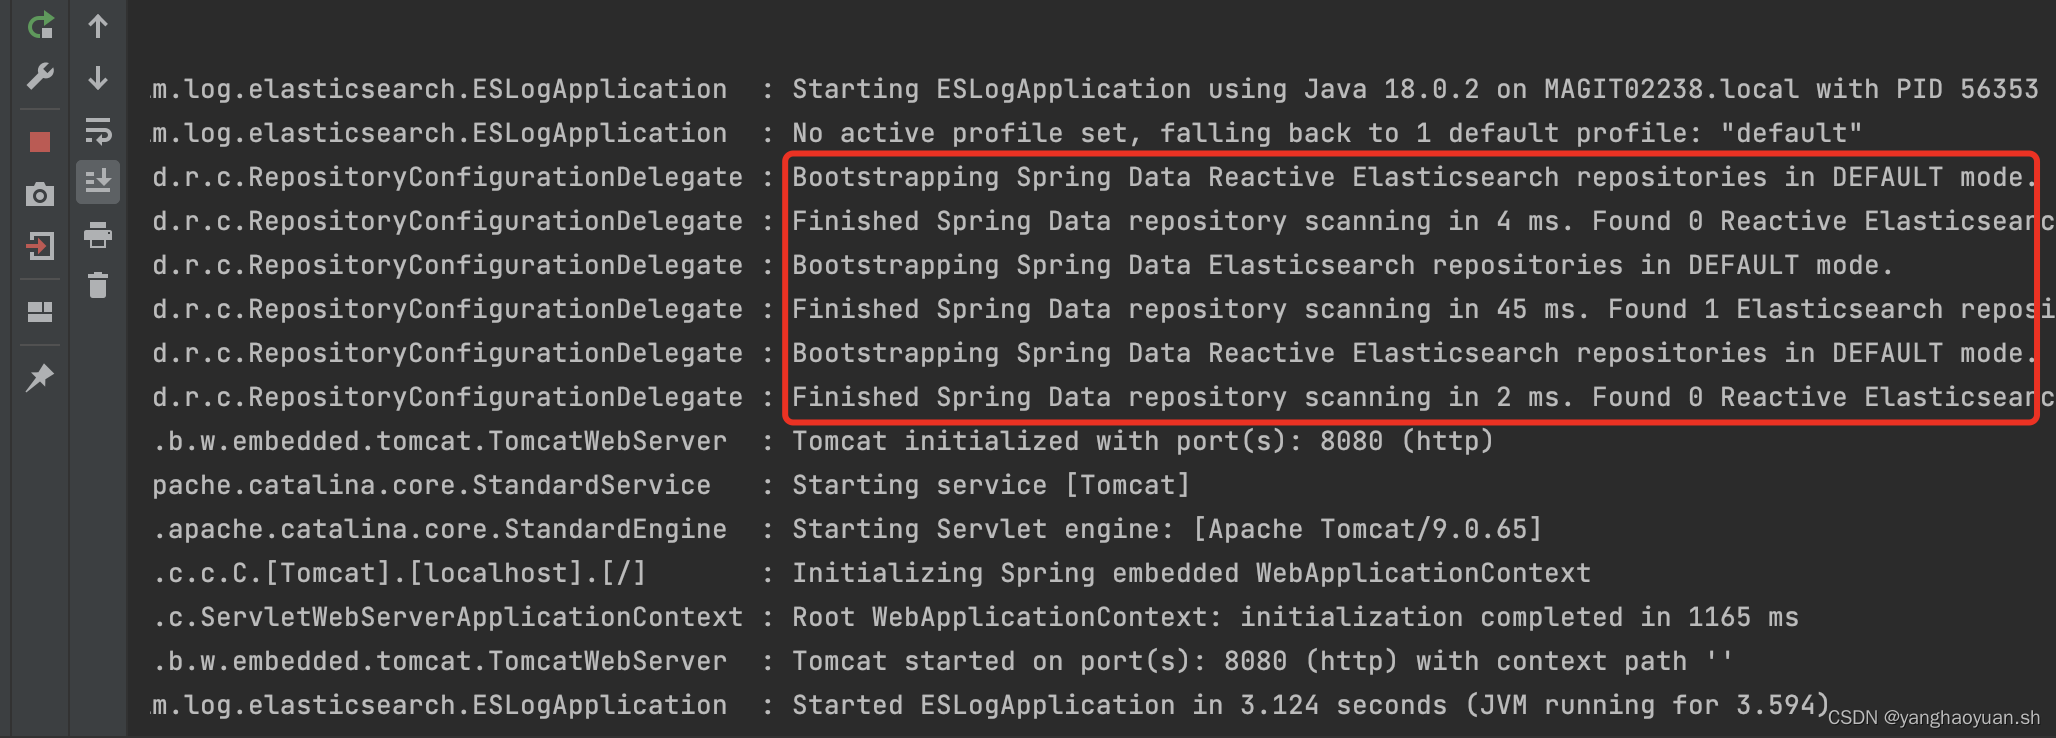Rerun the ESLogApplication

pyautogui.click(x=40, y=27)
